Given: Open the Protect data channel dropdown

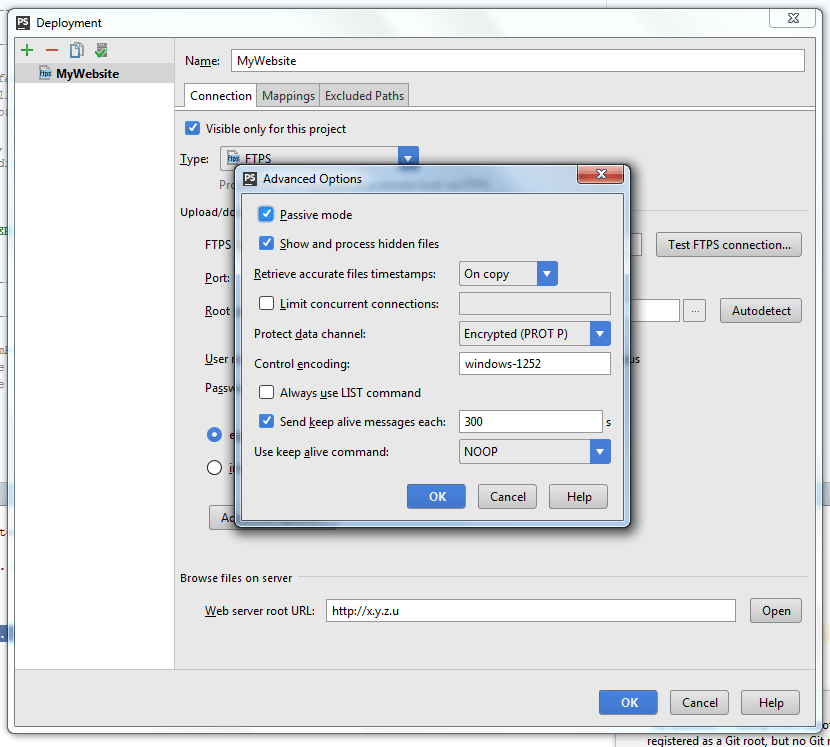Looking at the screenshot, I should coord(535,334).
